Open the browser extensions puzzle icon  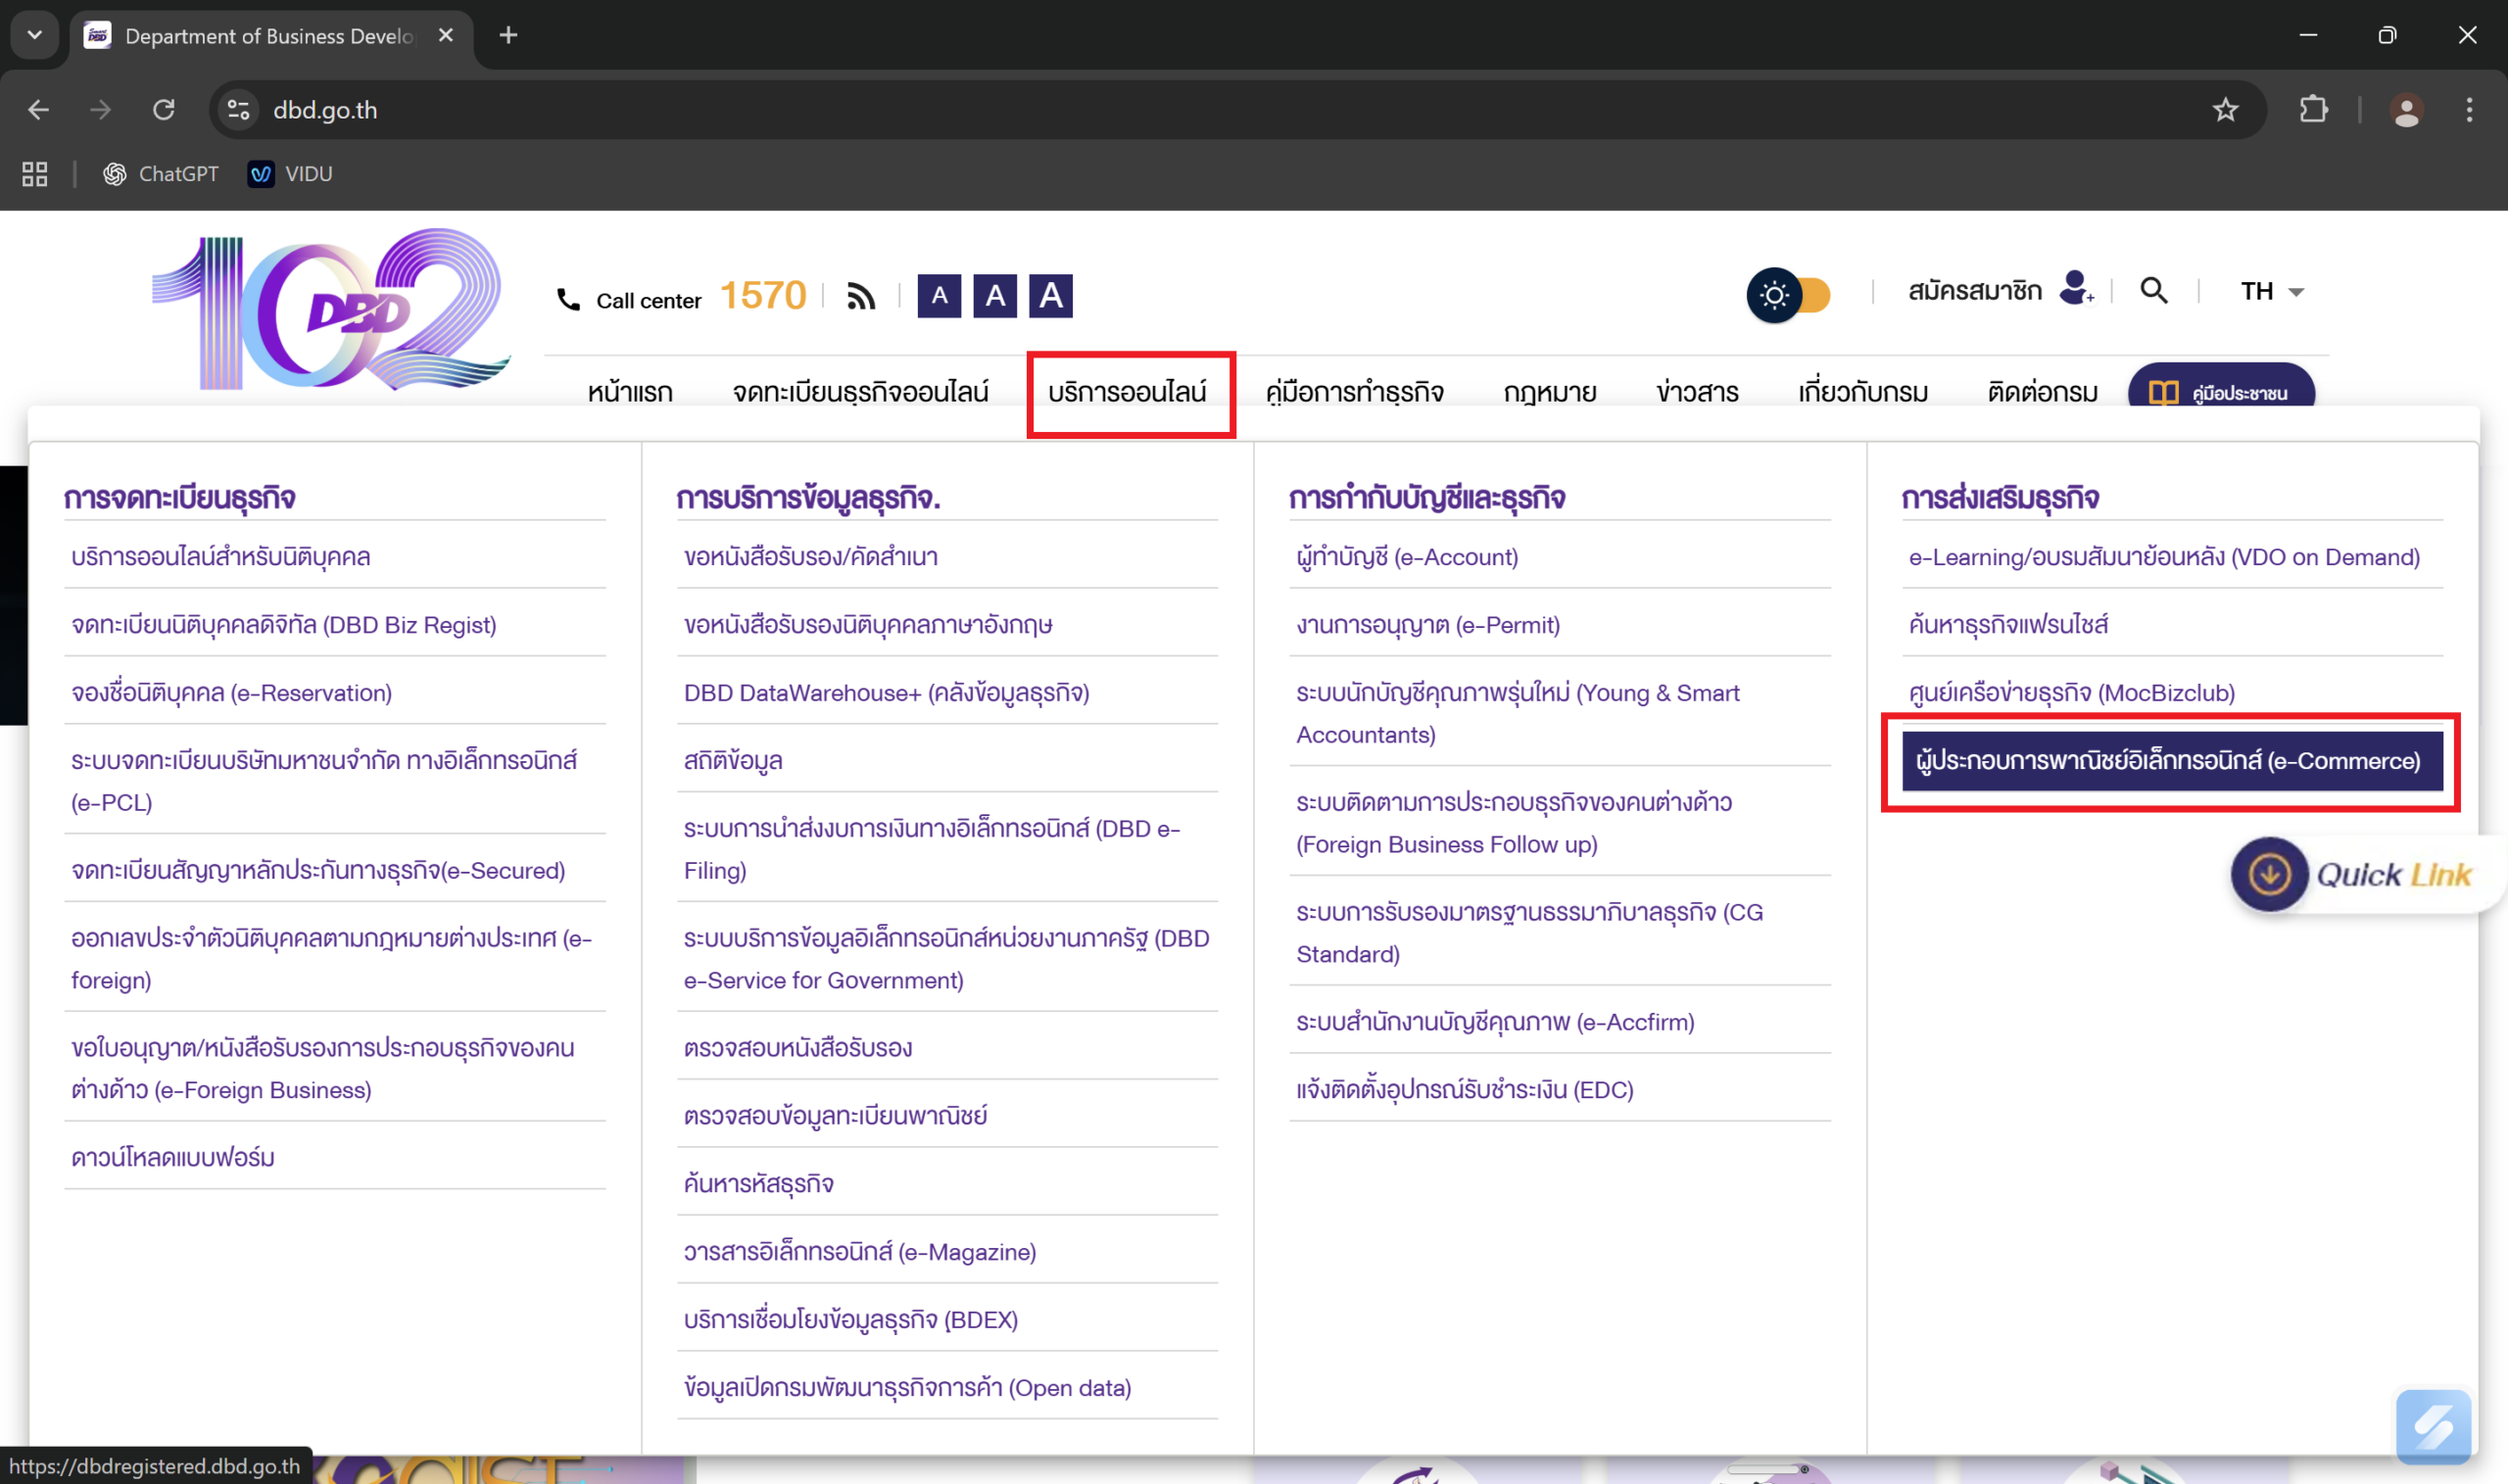[2313, 110]
